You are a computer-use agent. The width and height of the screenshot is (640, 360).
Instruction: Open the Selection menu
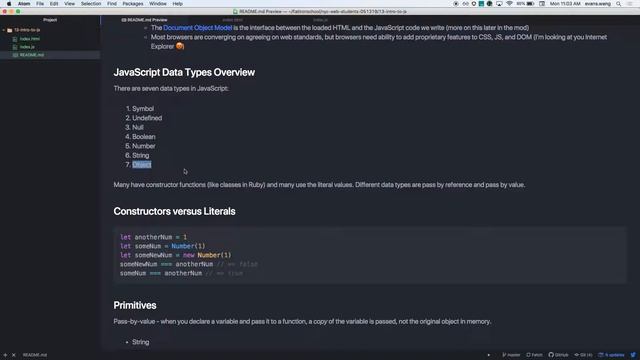point(91,4)
